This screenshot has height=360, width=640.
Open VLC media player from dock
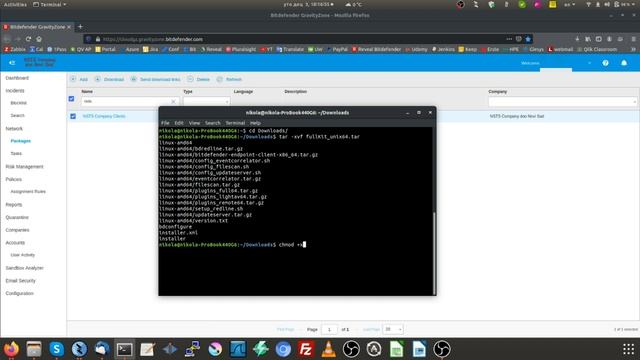(x=329, y=349)
